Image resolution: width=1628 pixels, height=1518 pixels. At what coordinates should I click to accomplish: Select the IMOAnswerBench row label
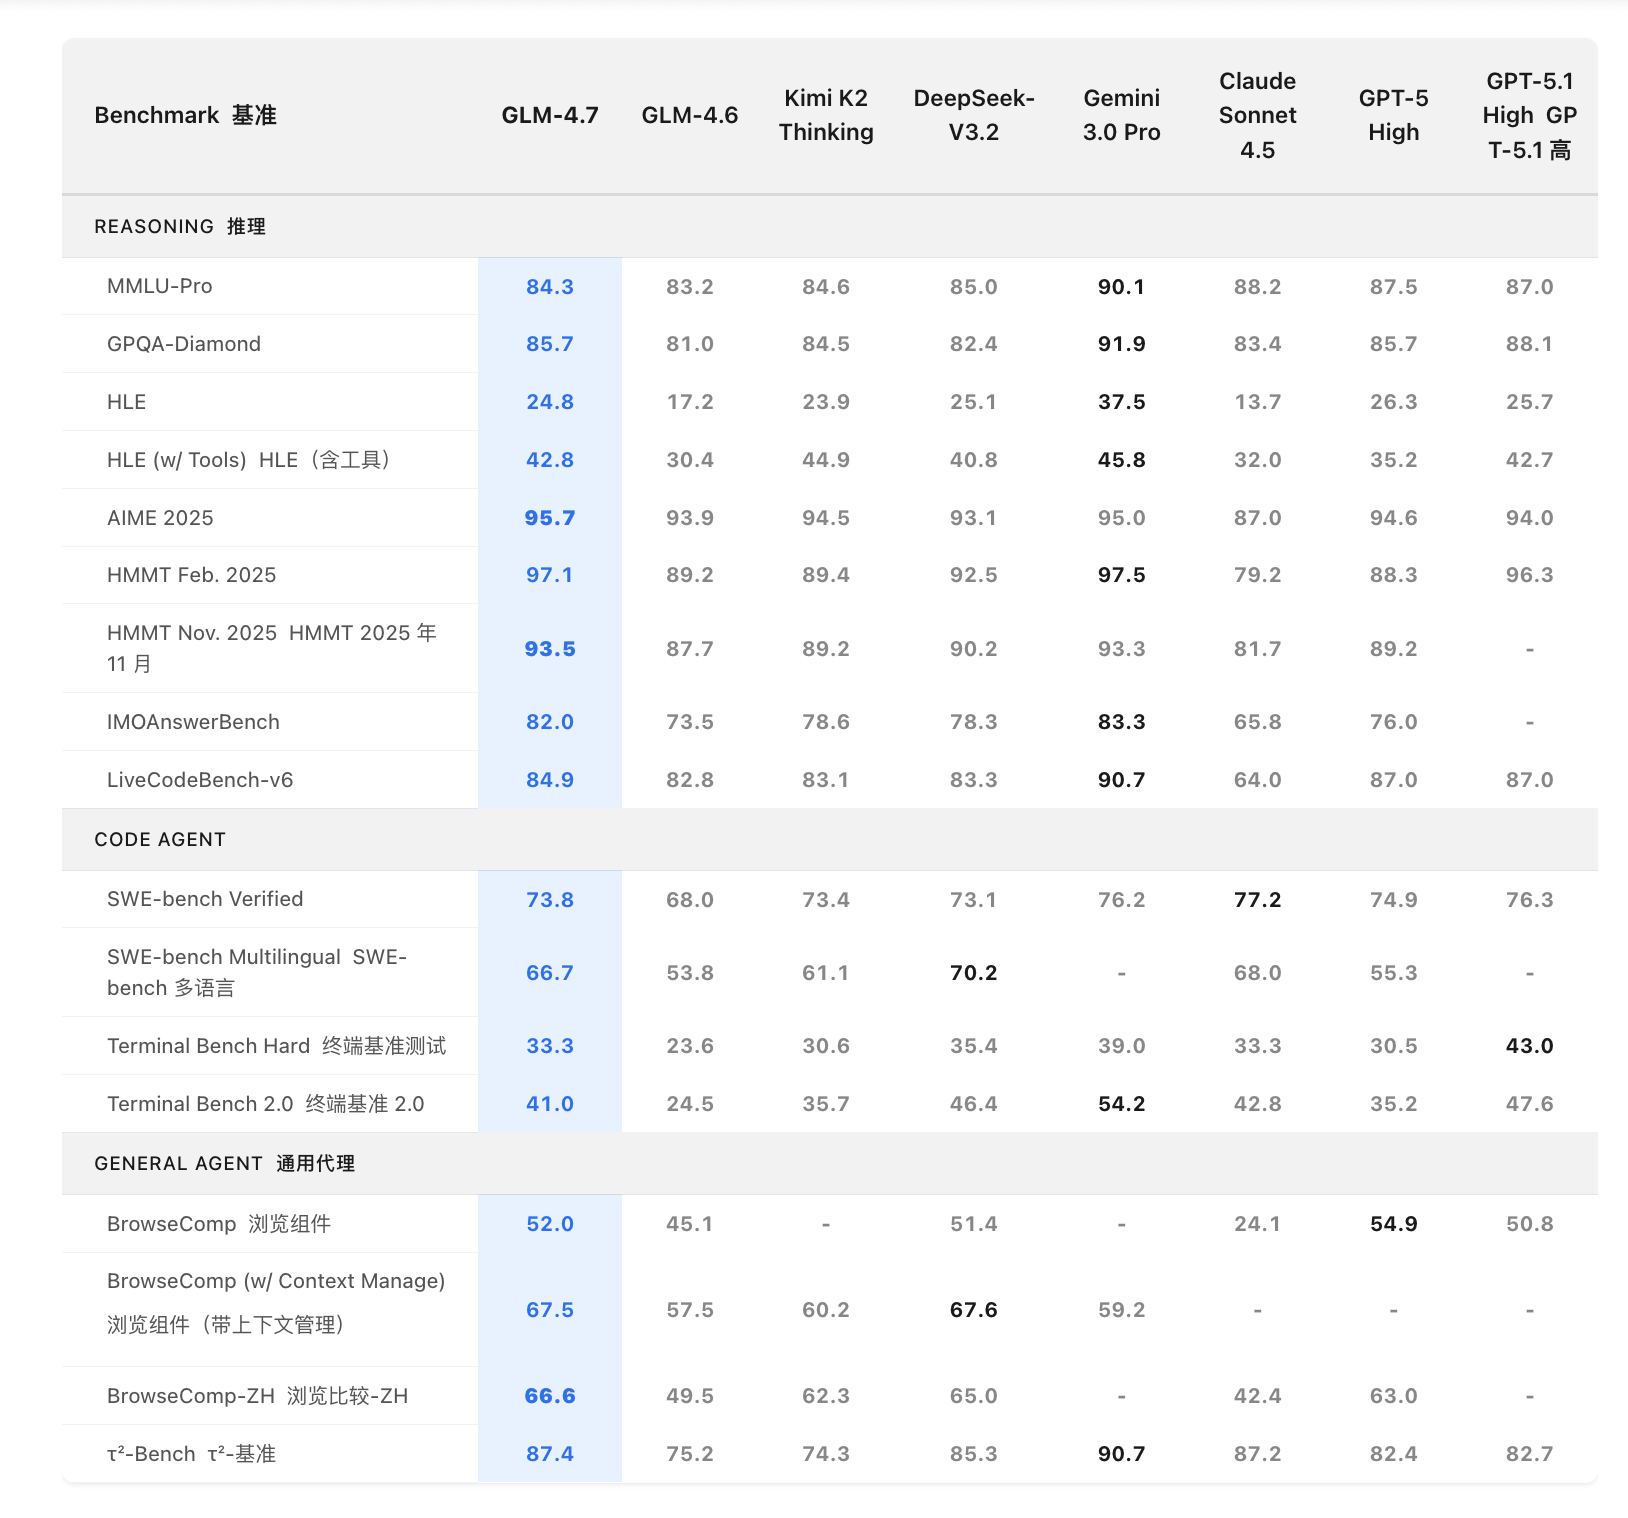[193, 722]
